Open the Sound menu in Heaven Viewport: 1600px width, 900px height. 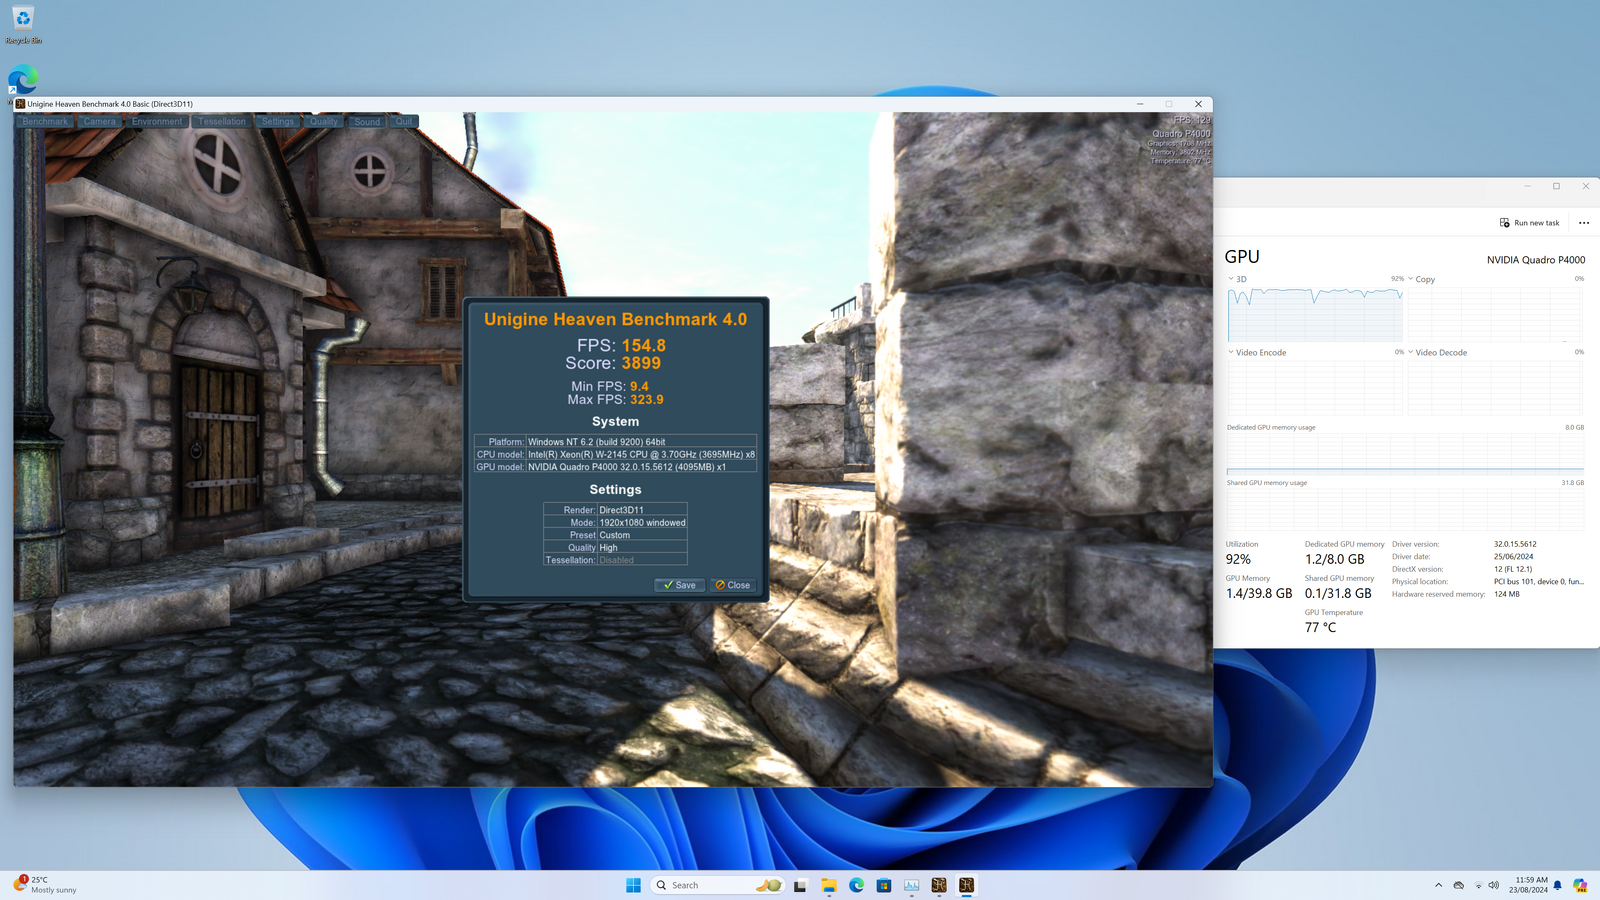click(367, 122)
